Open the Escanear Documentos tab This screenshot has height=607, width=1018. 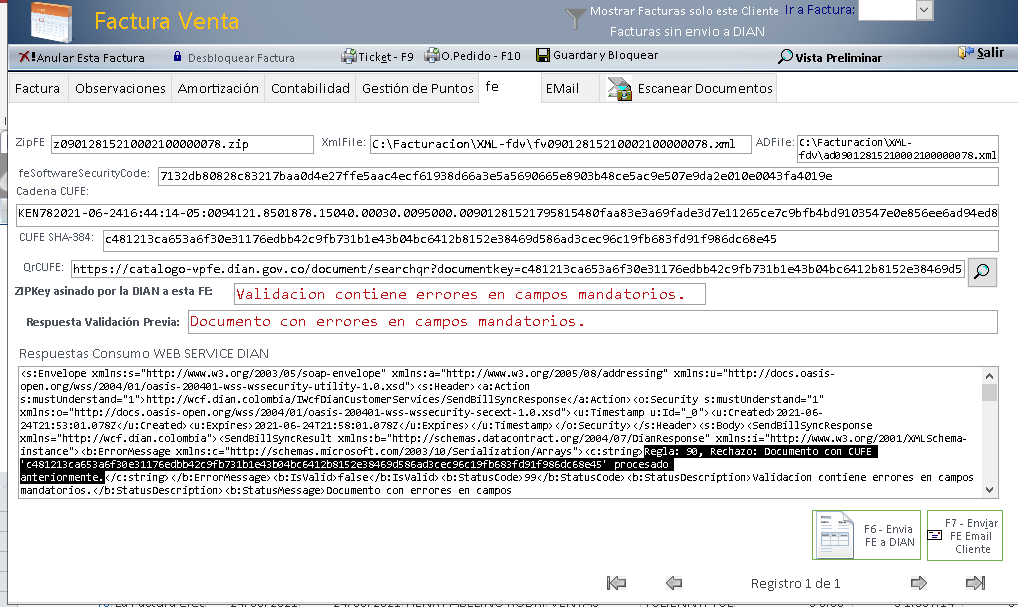point(689,88)
